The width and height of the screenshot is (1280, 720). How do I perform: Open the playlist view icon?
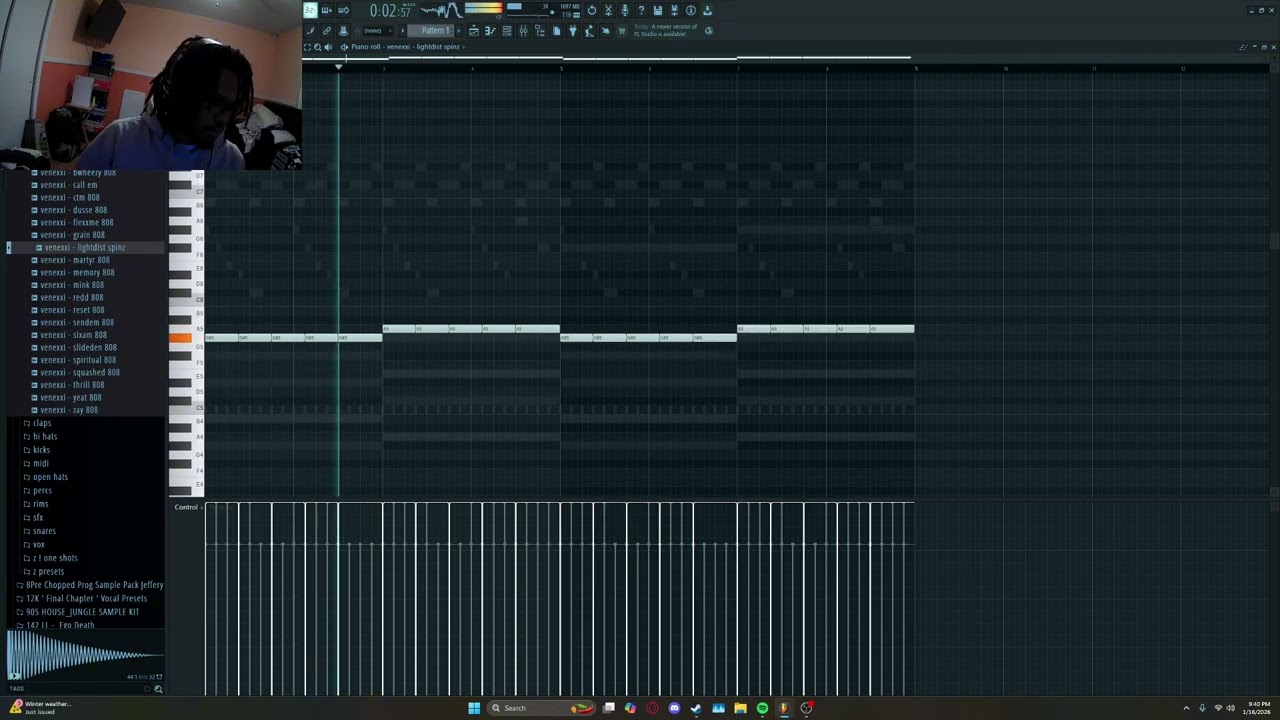click(474, 31)
